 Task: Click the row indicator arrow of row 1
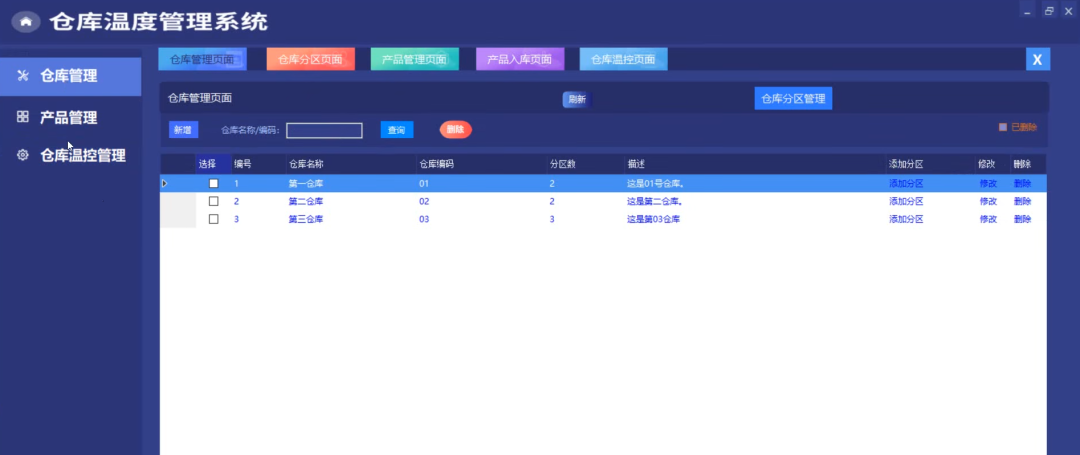tap(165, 183)
